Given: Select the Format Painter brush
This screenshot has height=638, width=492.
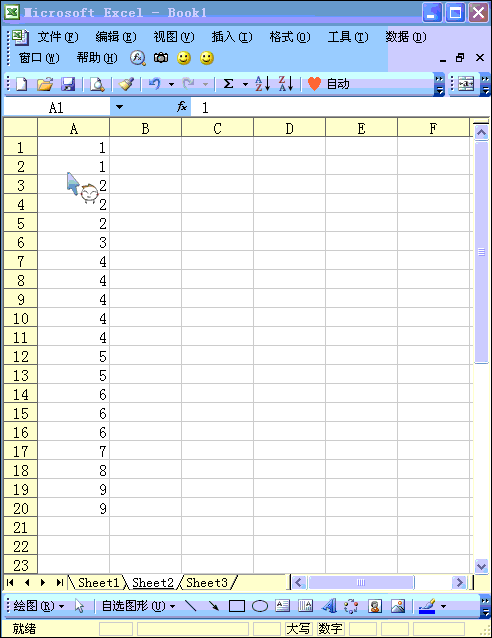Looking at the screenshot, I should 126,84.
